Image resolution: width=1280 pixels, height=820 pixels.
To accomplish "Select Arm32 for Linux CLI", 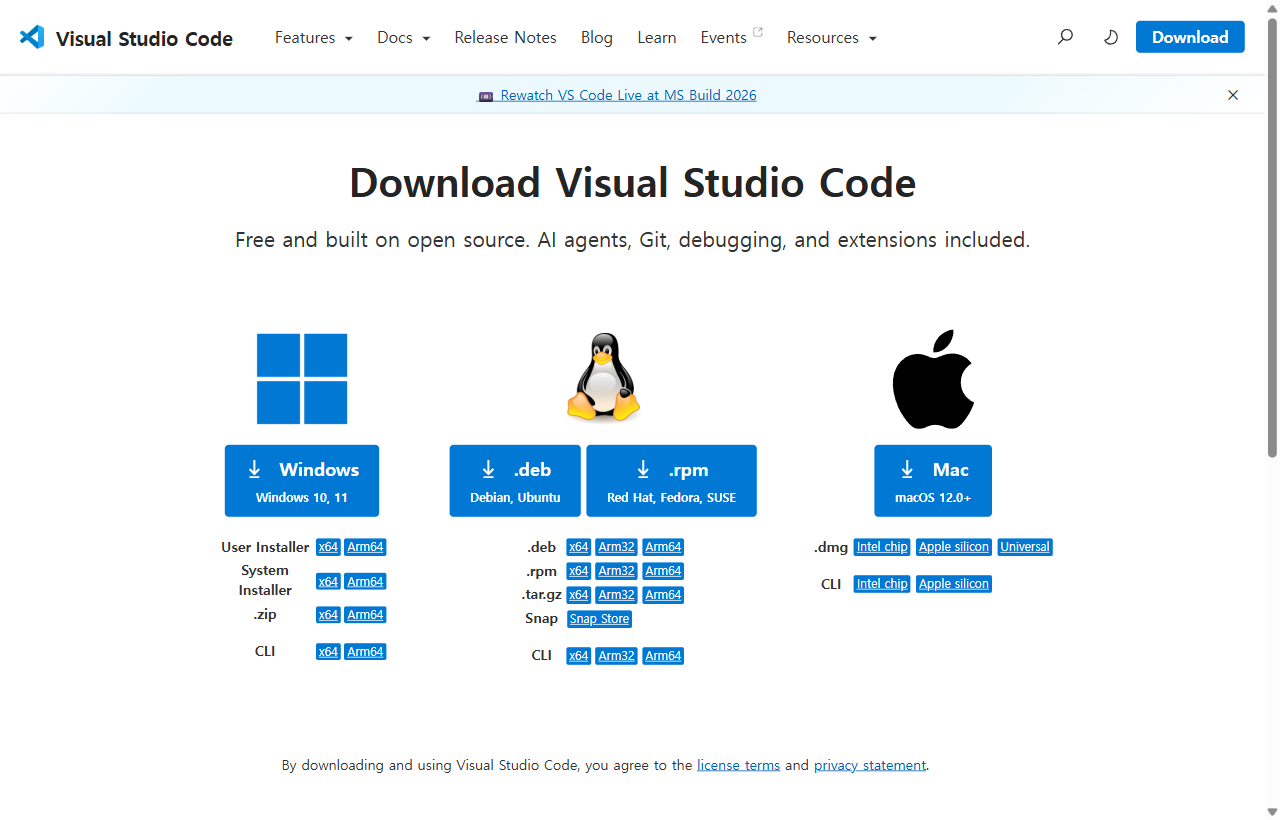I will pos(616,656).
